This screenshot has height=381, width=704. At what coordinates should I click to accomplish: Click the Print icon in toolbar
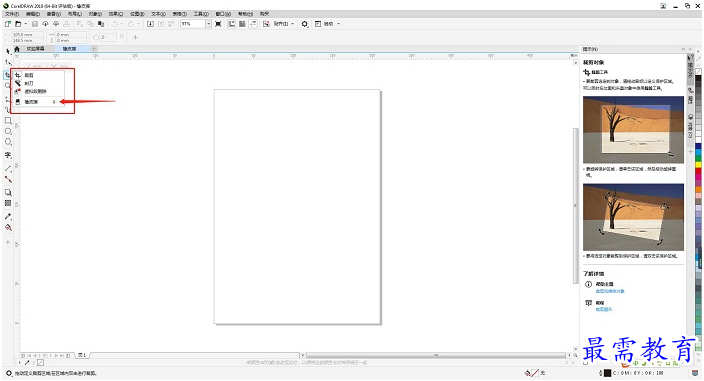[66, 24]
